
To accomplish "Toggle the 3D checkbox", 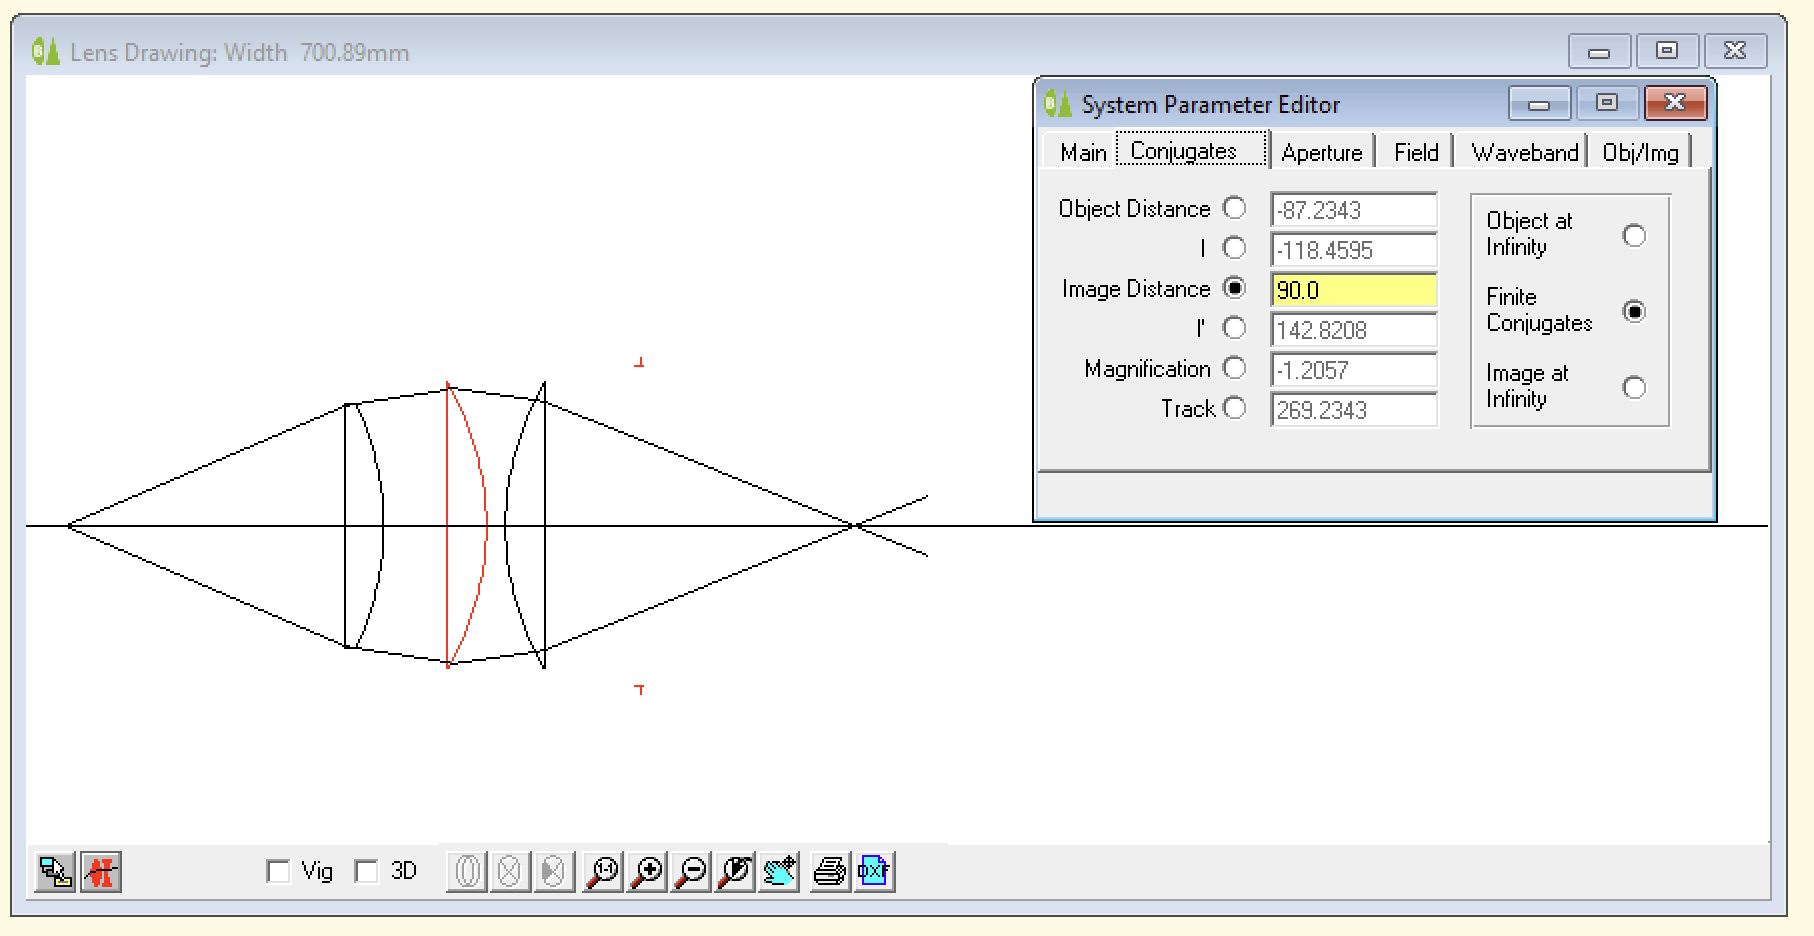I will 367,872.
